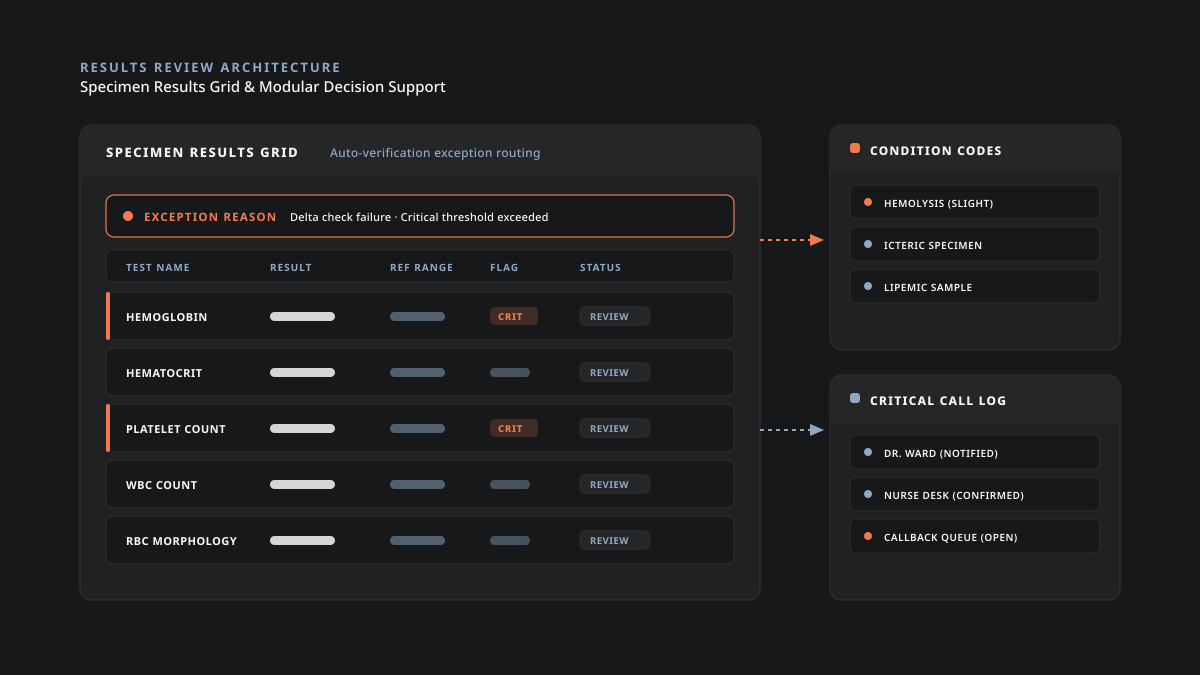Click REVIEW status for Hemoglobin
The width and height of the screenshot is (1200, 675).
coord(615,316)
